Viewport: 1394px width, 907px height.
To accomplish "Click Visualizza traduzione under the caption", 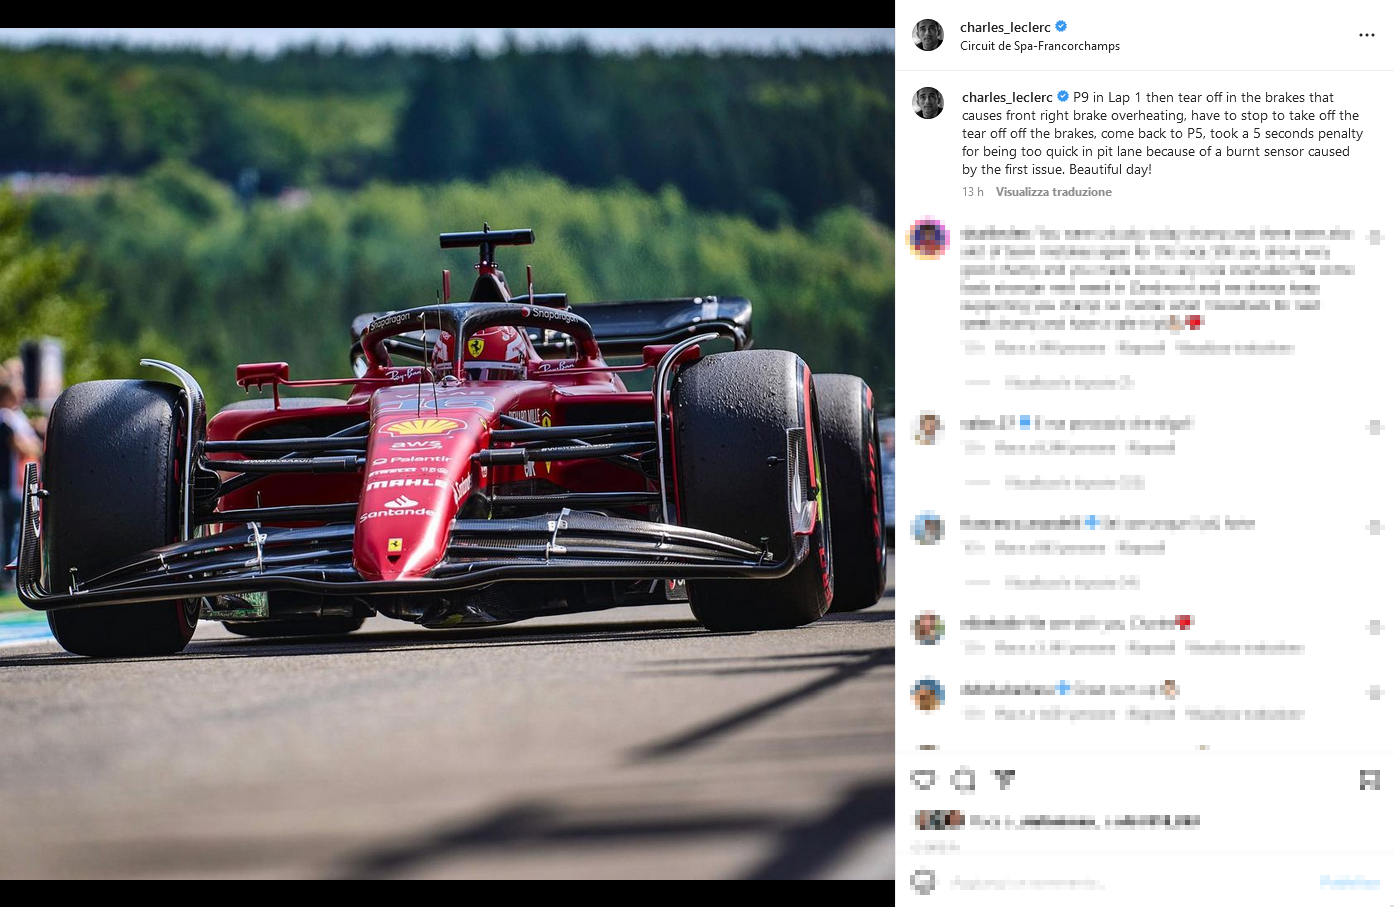I will pyautogui.click(x=1053, y=192).
